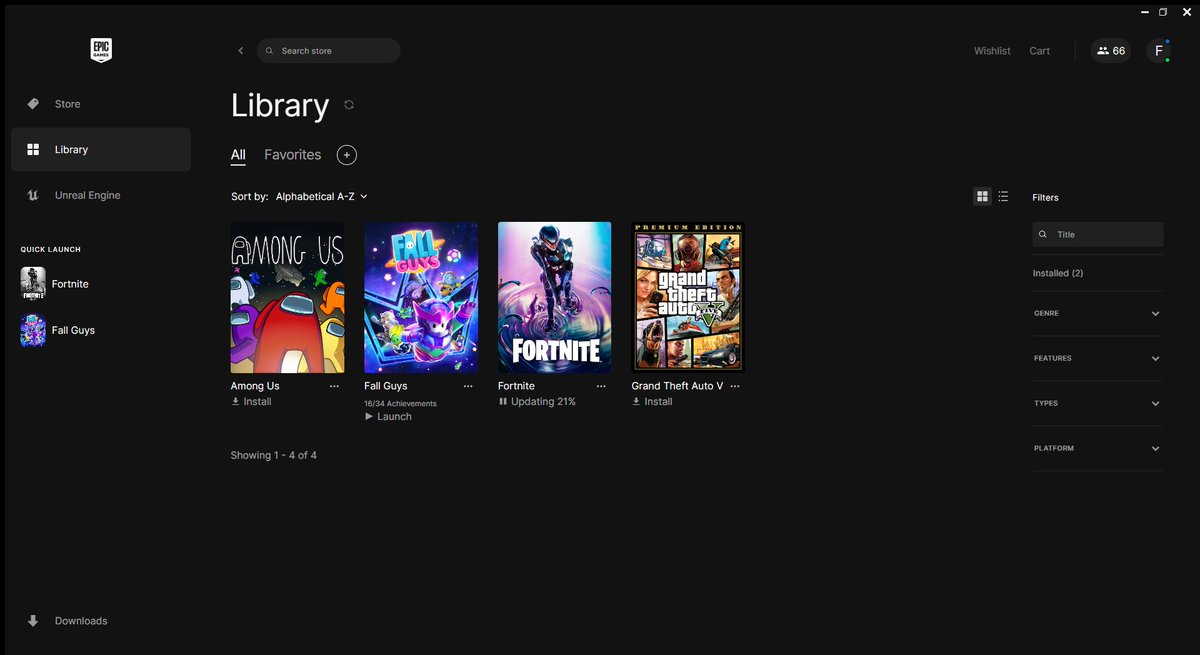Open the profile avatar F menu

pyautogui.click(x=1159, y=51)
